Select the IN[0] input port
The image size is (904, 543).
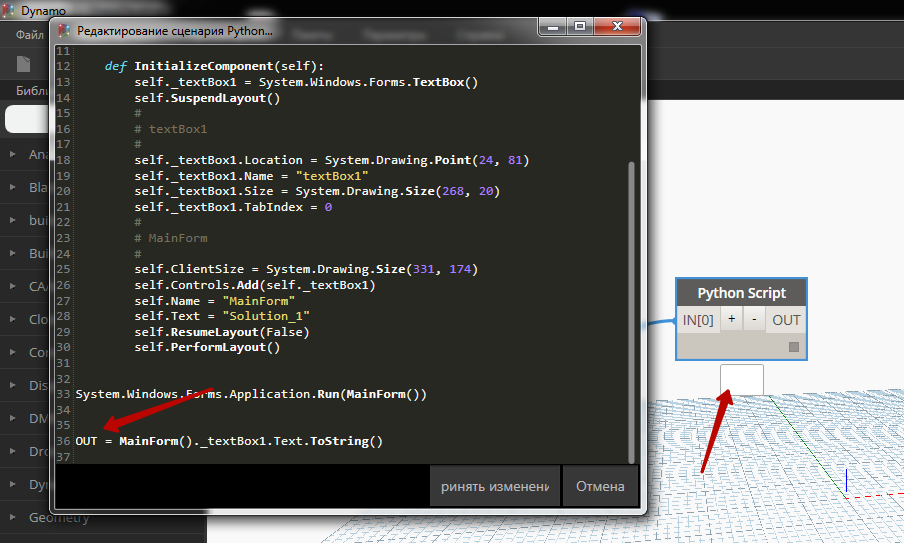coord(698,320)
